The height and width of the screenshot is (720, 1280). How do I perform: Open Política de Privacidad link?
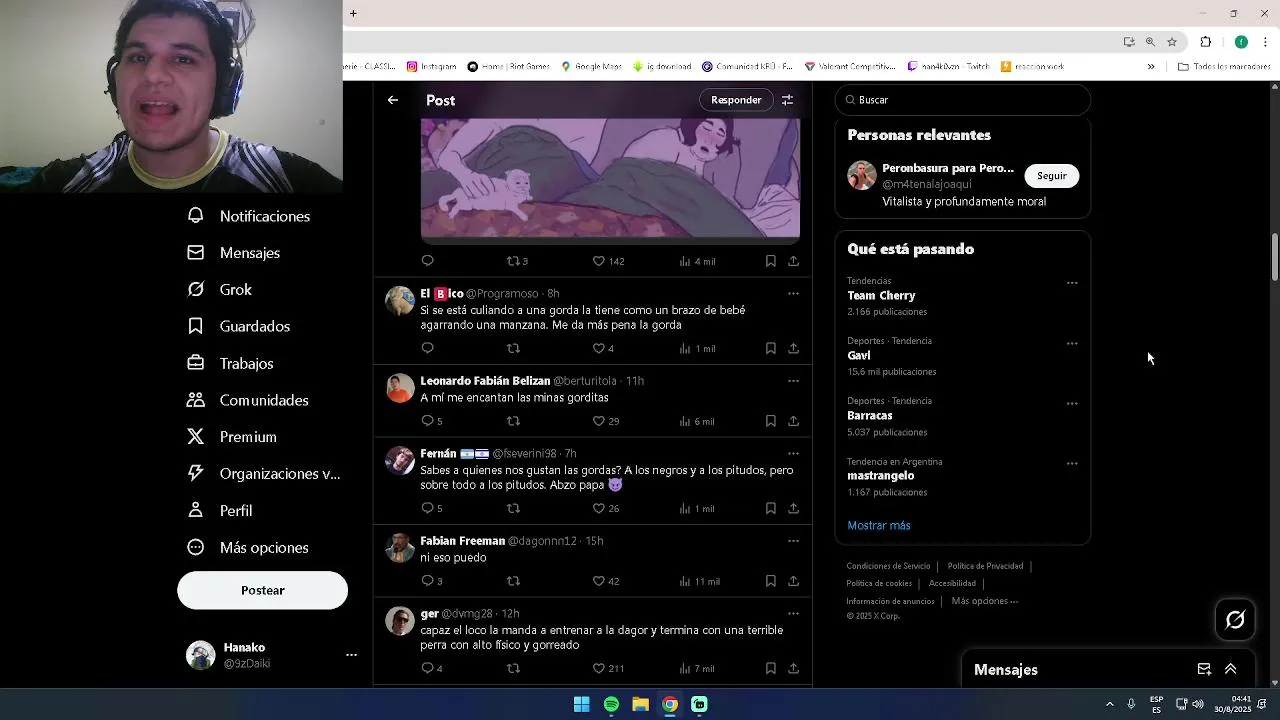point(985,566)
